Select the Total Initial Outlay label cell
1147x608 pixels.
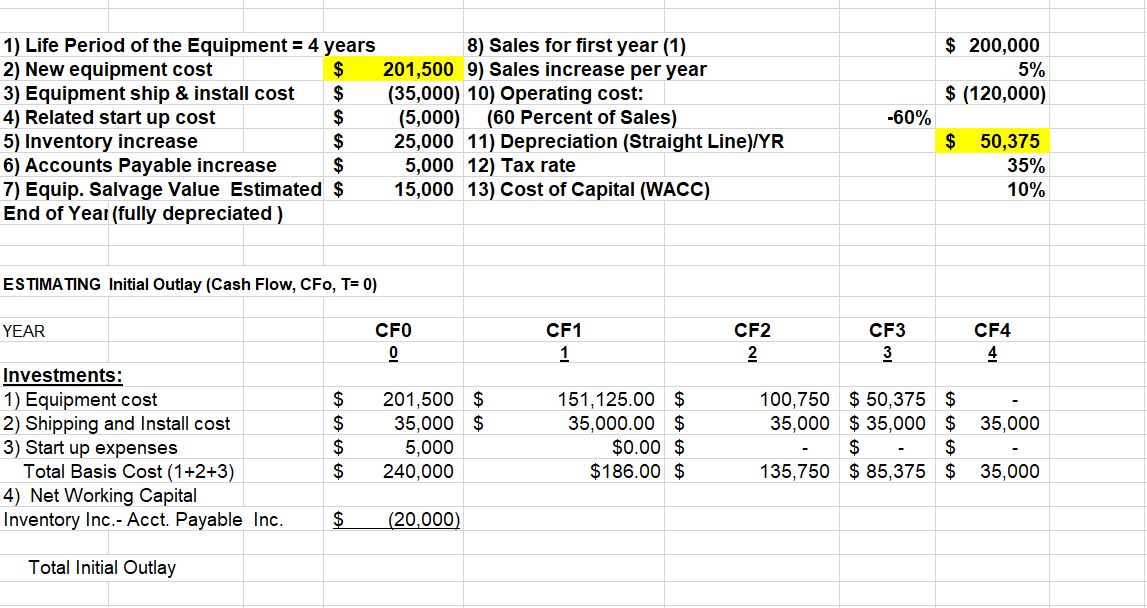click(x=100, y=567)
